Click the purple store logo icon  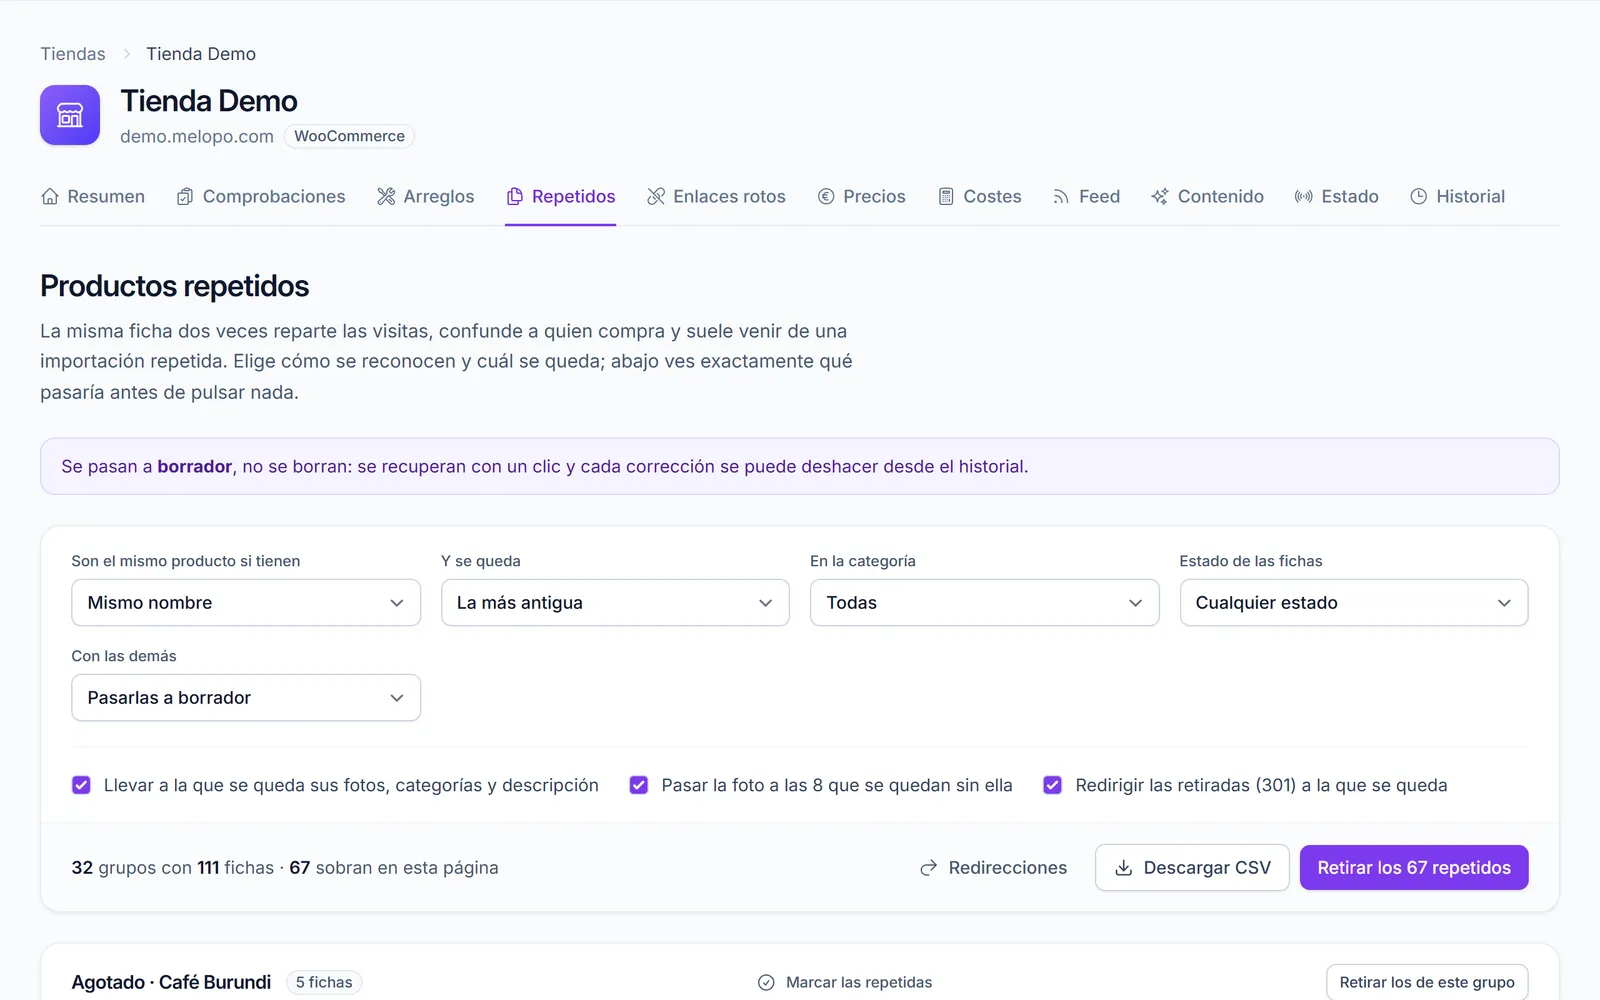pos(70,115)
